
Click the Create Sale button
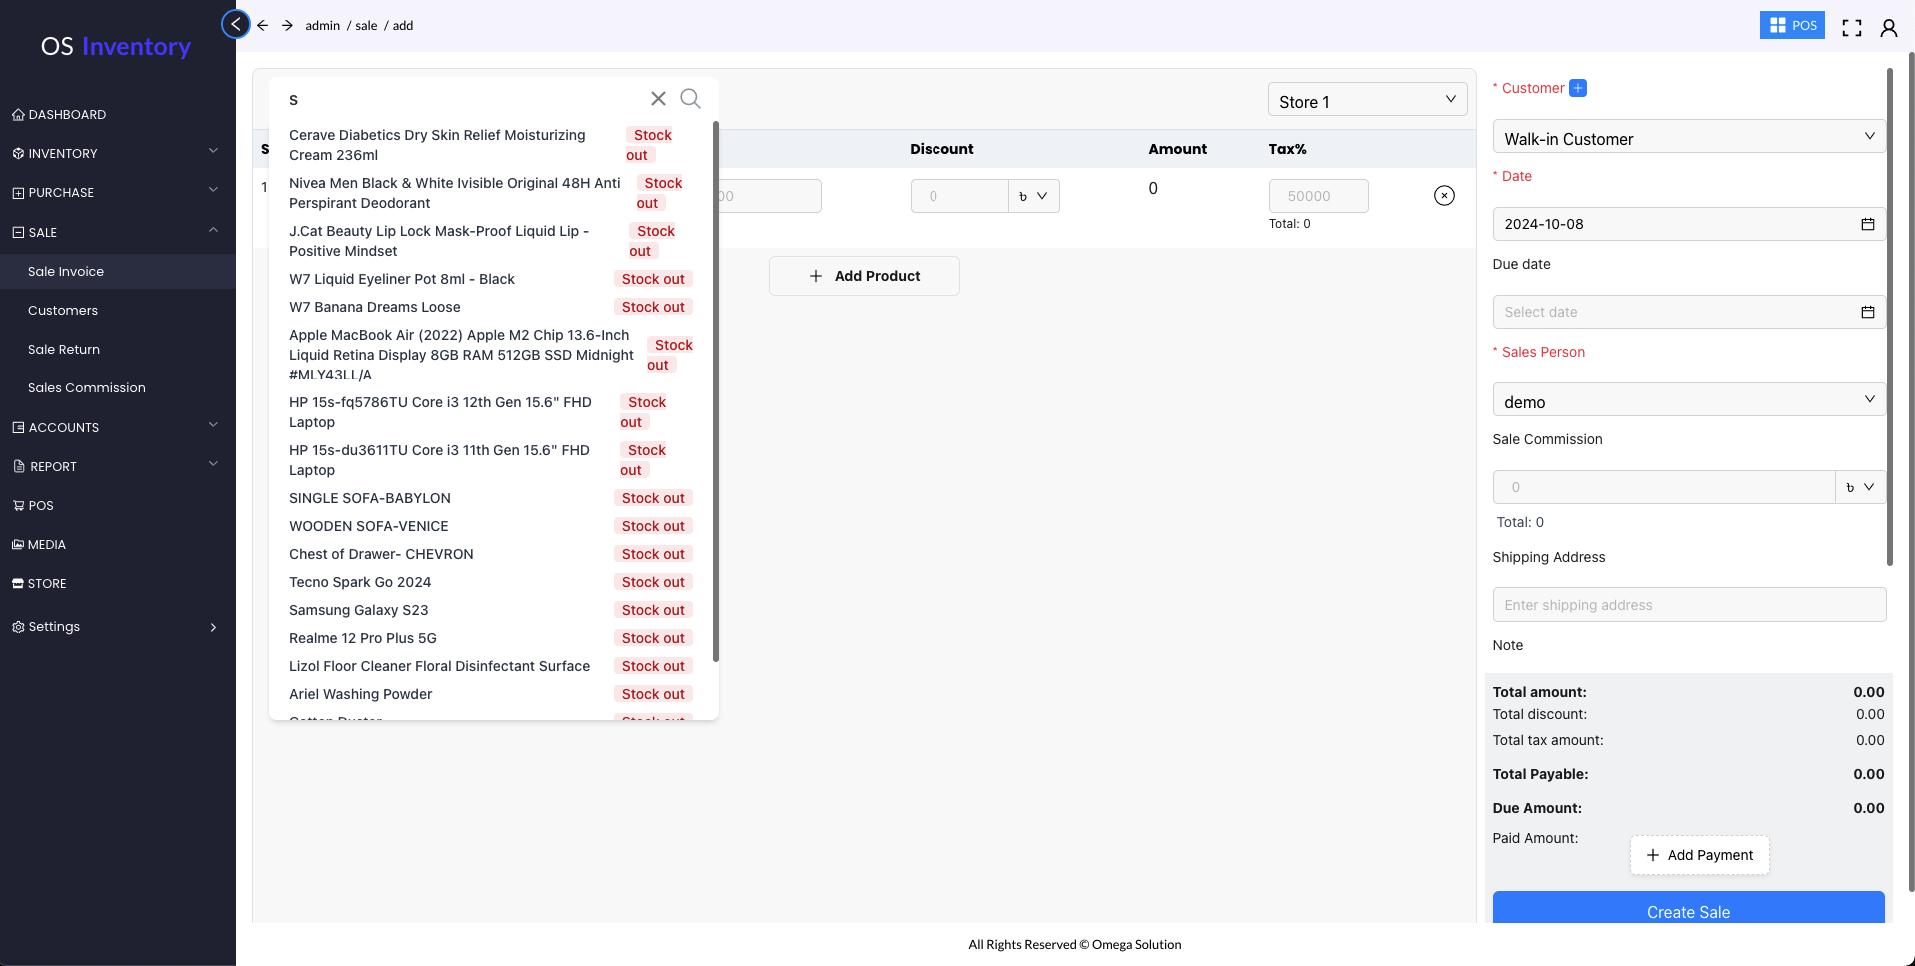(1688, 910)
